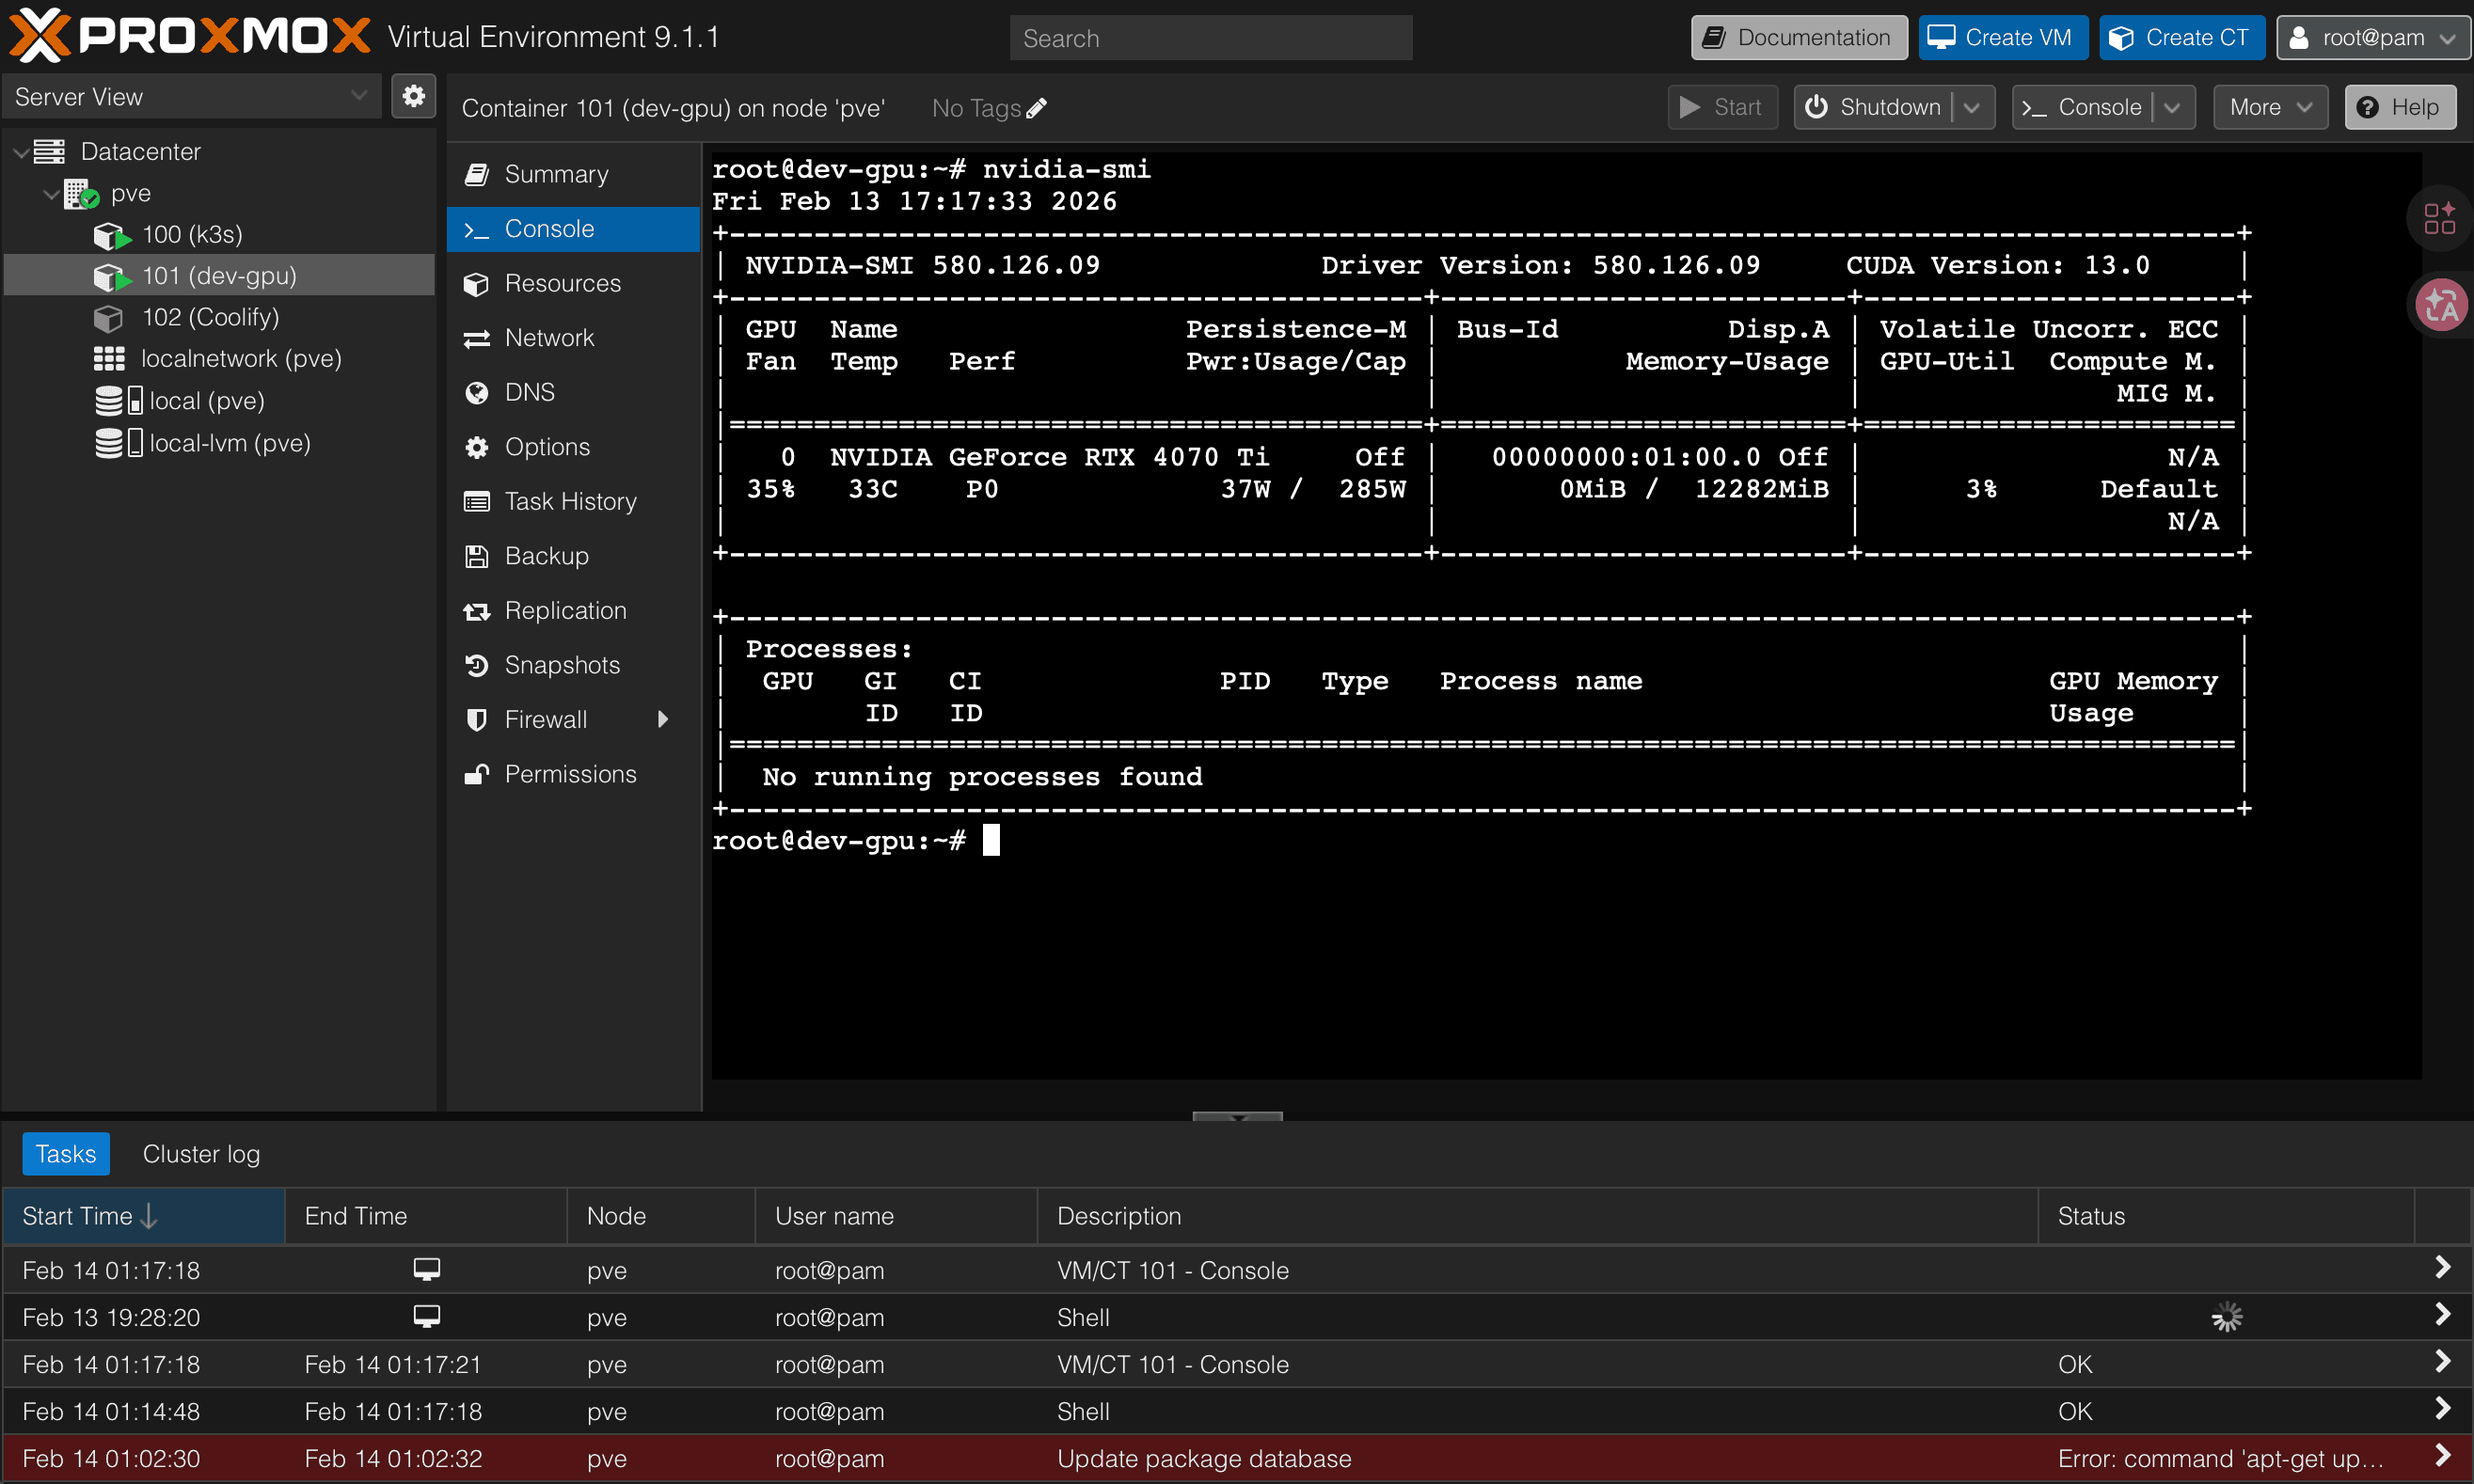
Task: Expand the failed Update package database task
Action: (2442, 1456)
